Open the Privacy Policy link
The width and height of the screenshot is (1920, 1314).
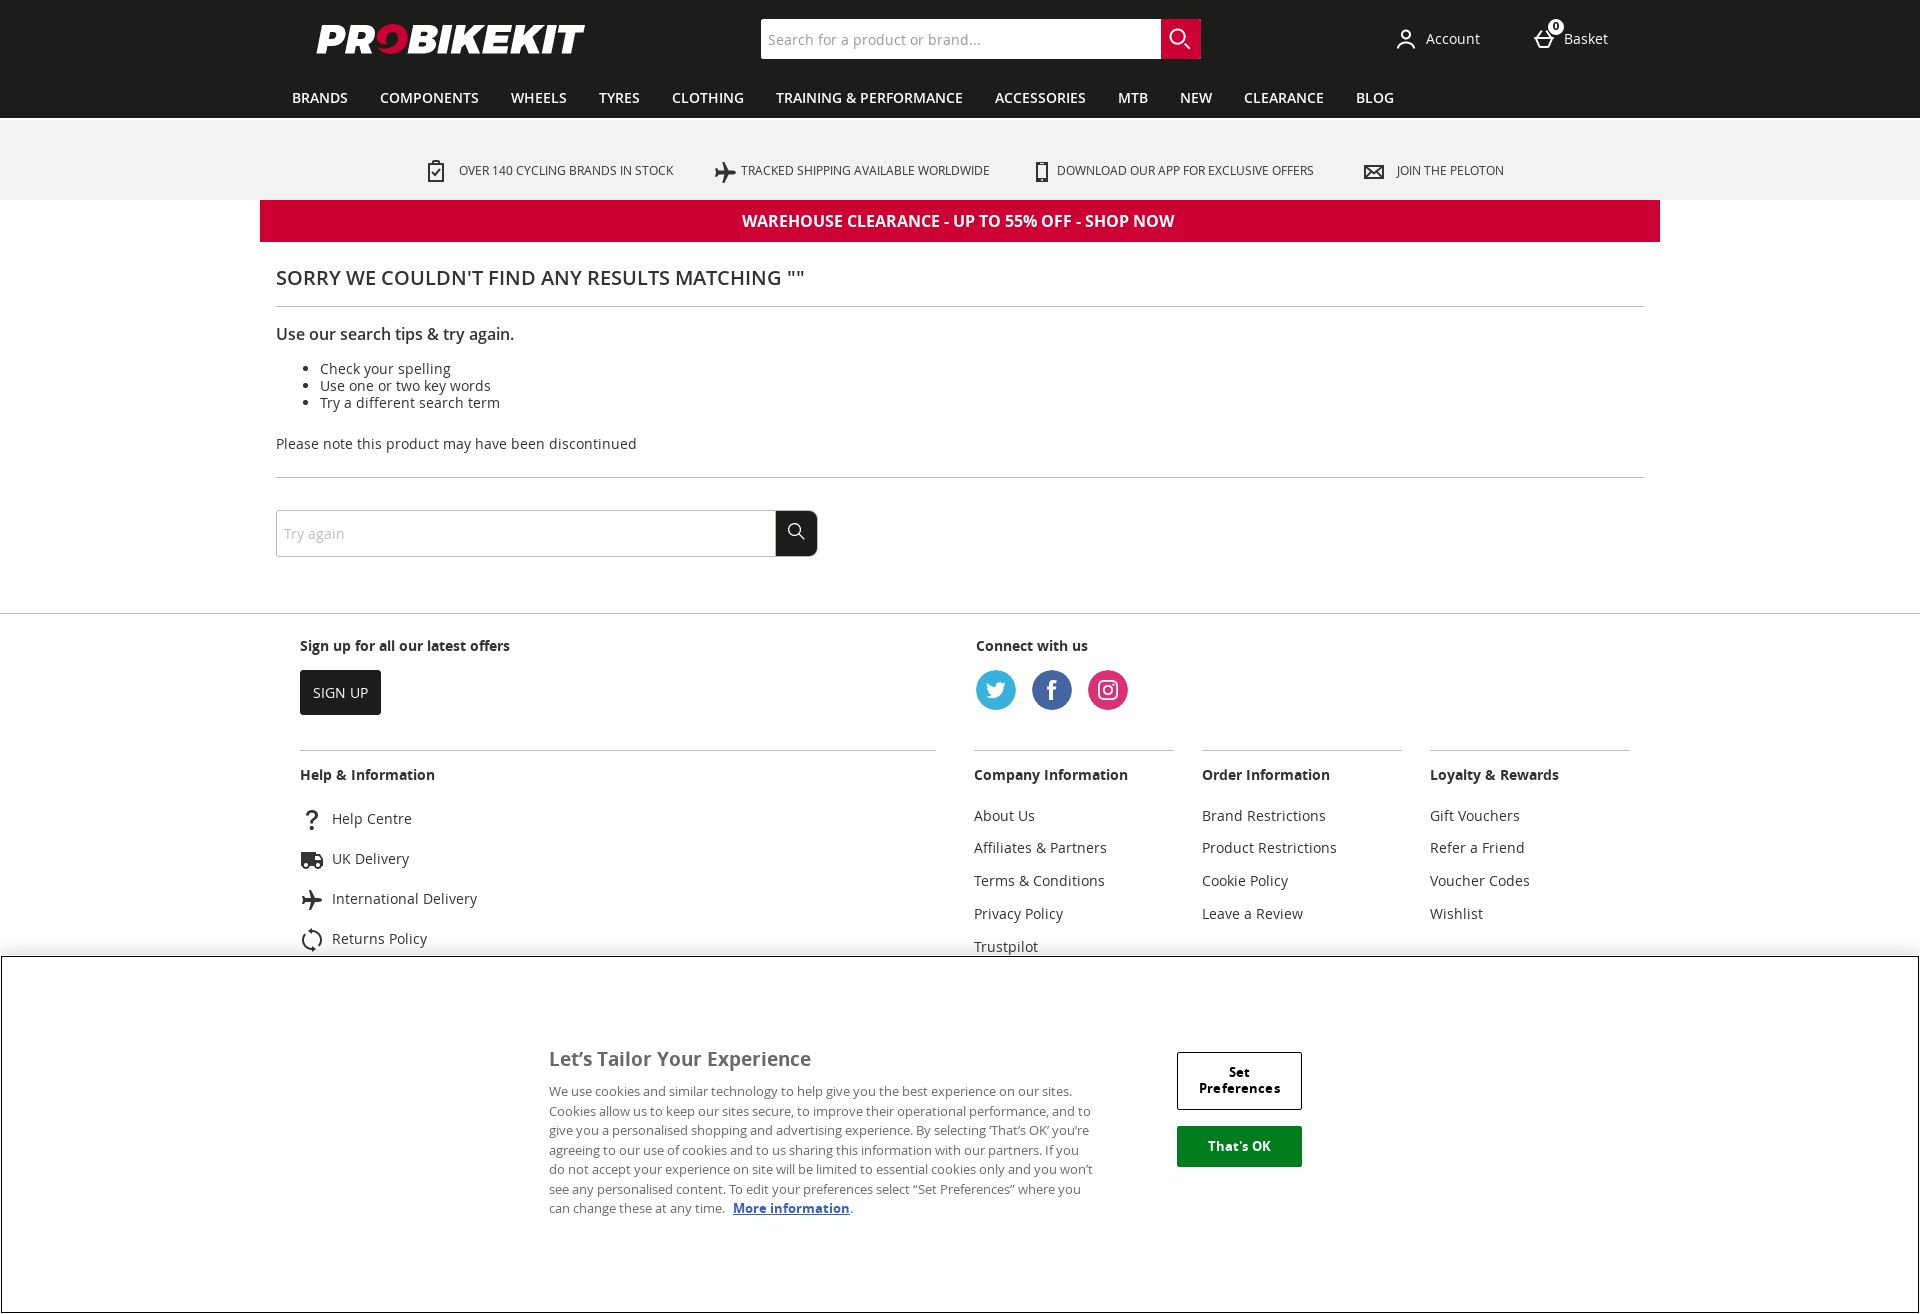tap(1018, 914)
